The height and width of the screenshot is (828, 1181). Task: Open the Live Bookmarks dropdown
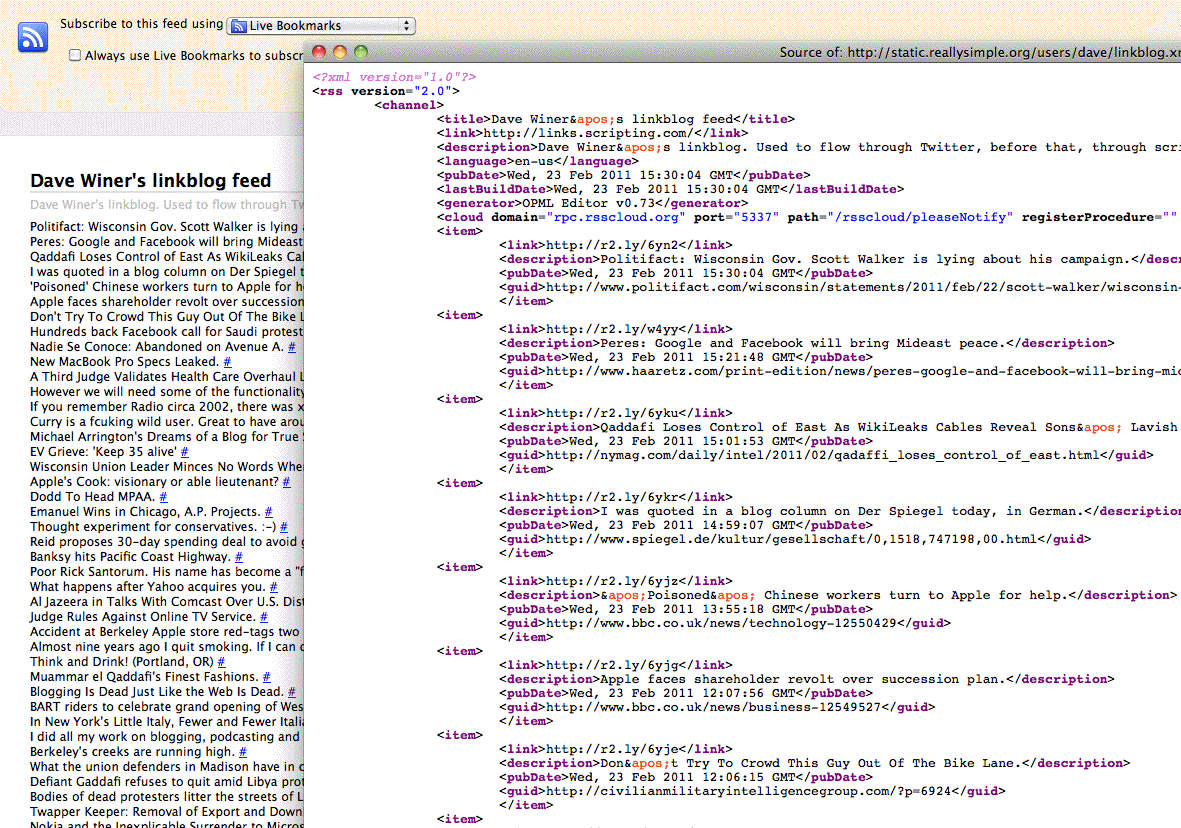click(321, 26)
